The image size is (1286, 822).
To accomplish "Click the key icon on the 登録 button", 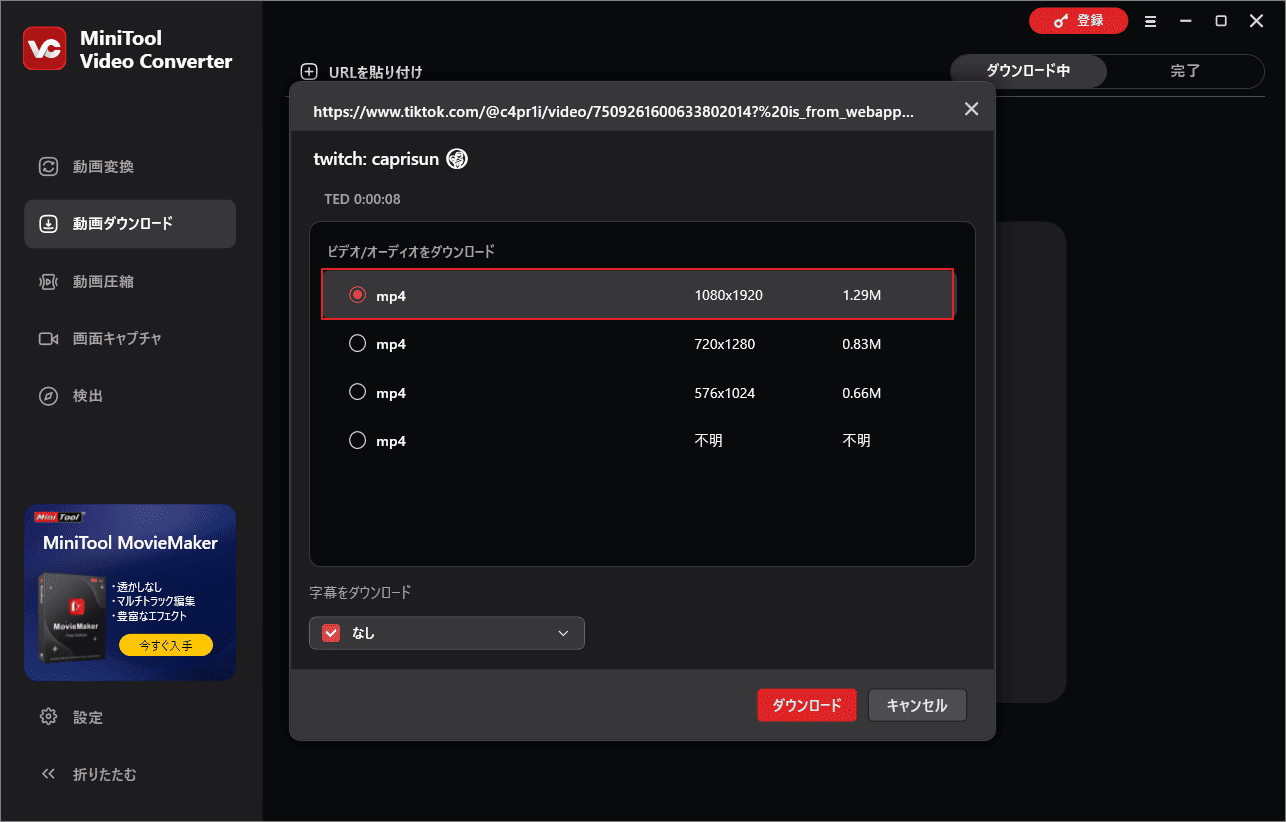I will [1061, 21].
